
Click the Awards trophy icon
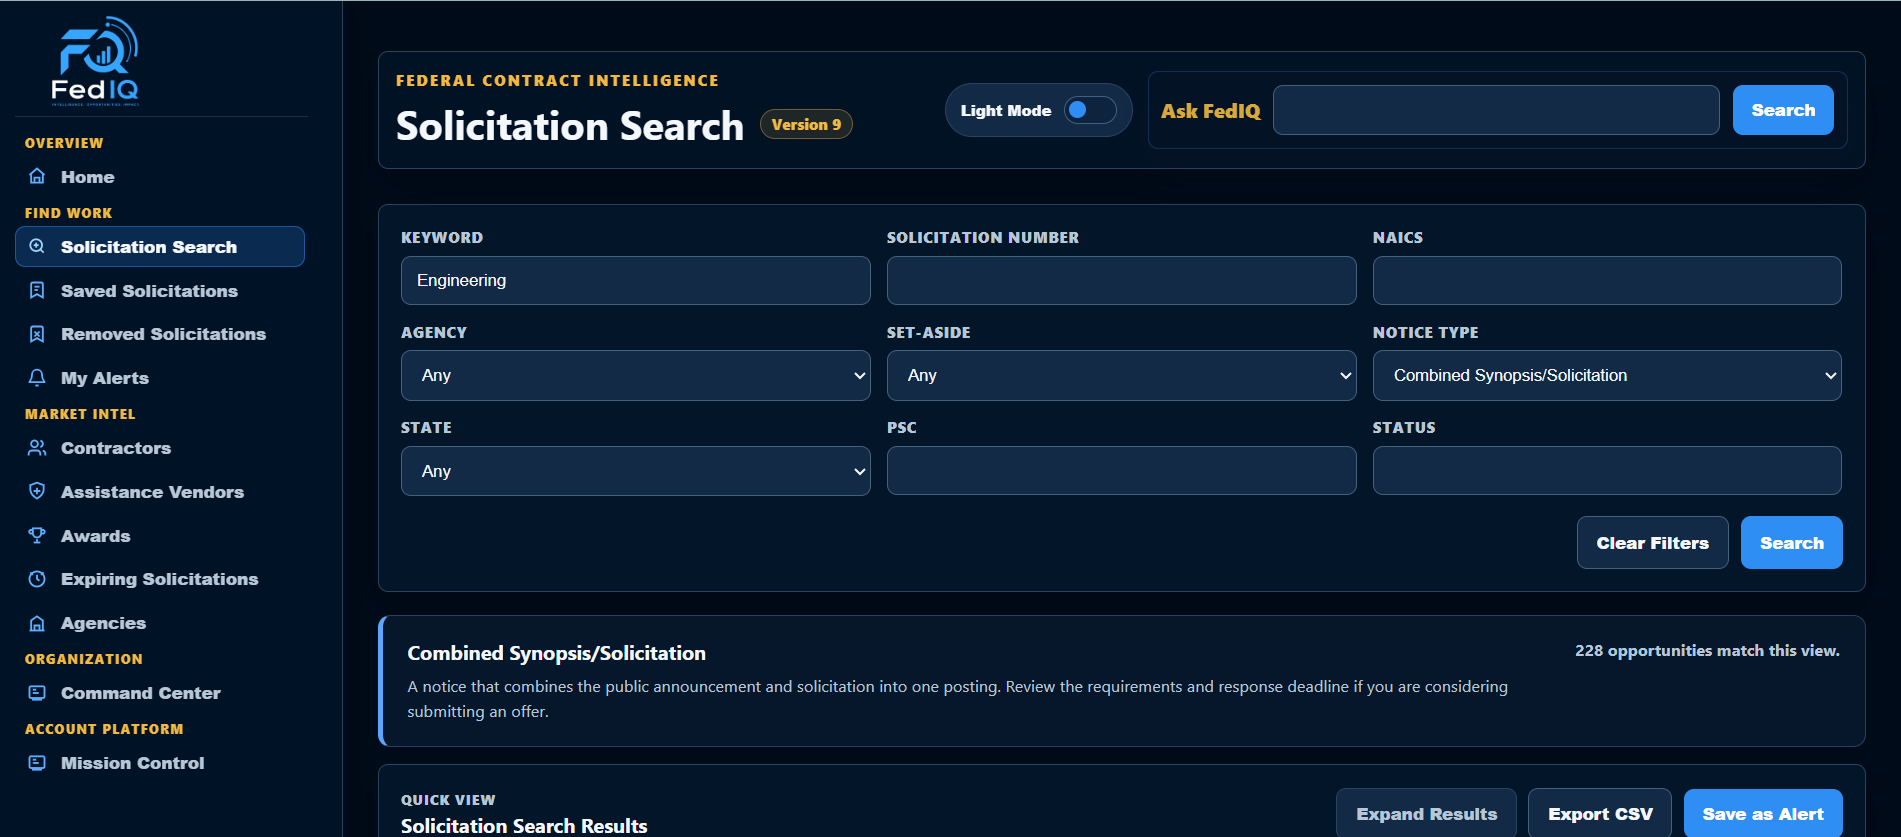(37, 536)
